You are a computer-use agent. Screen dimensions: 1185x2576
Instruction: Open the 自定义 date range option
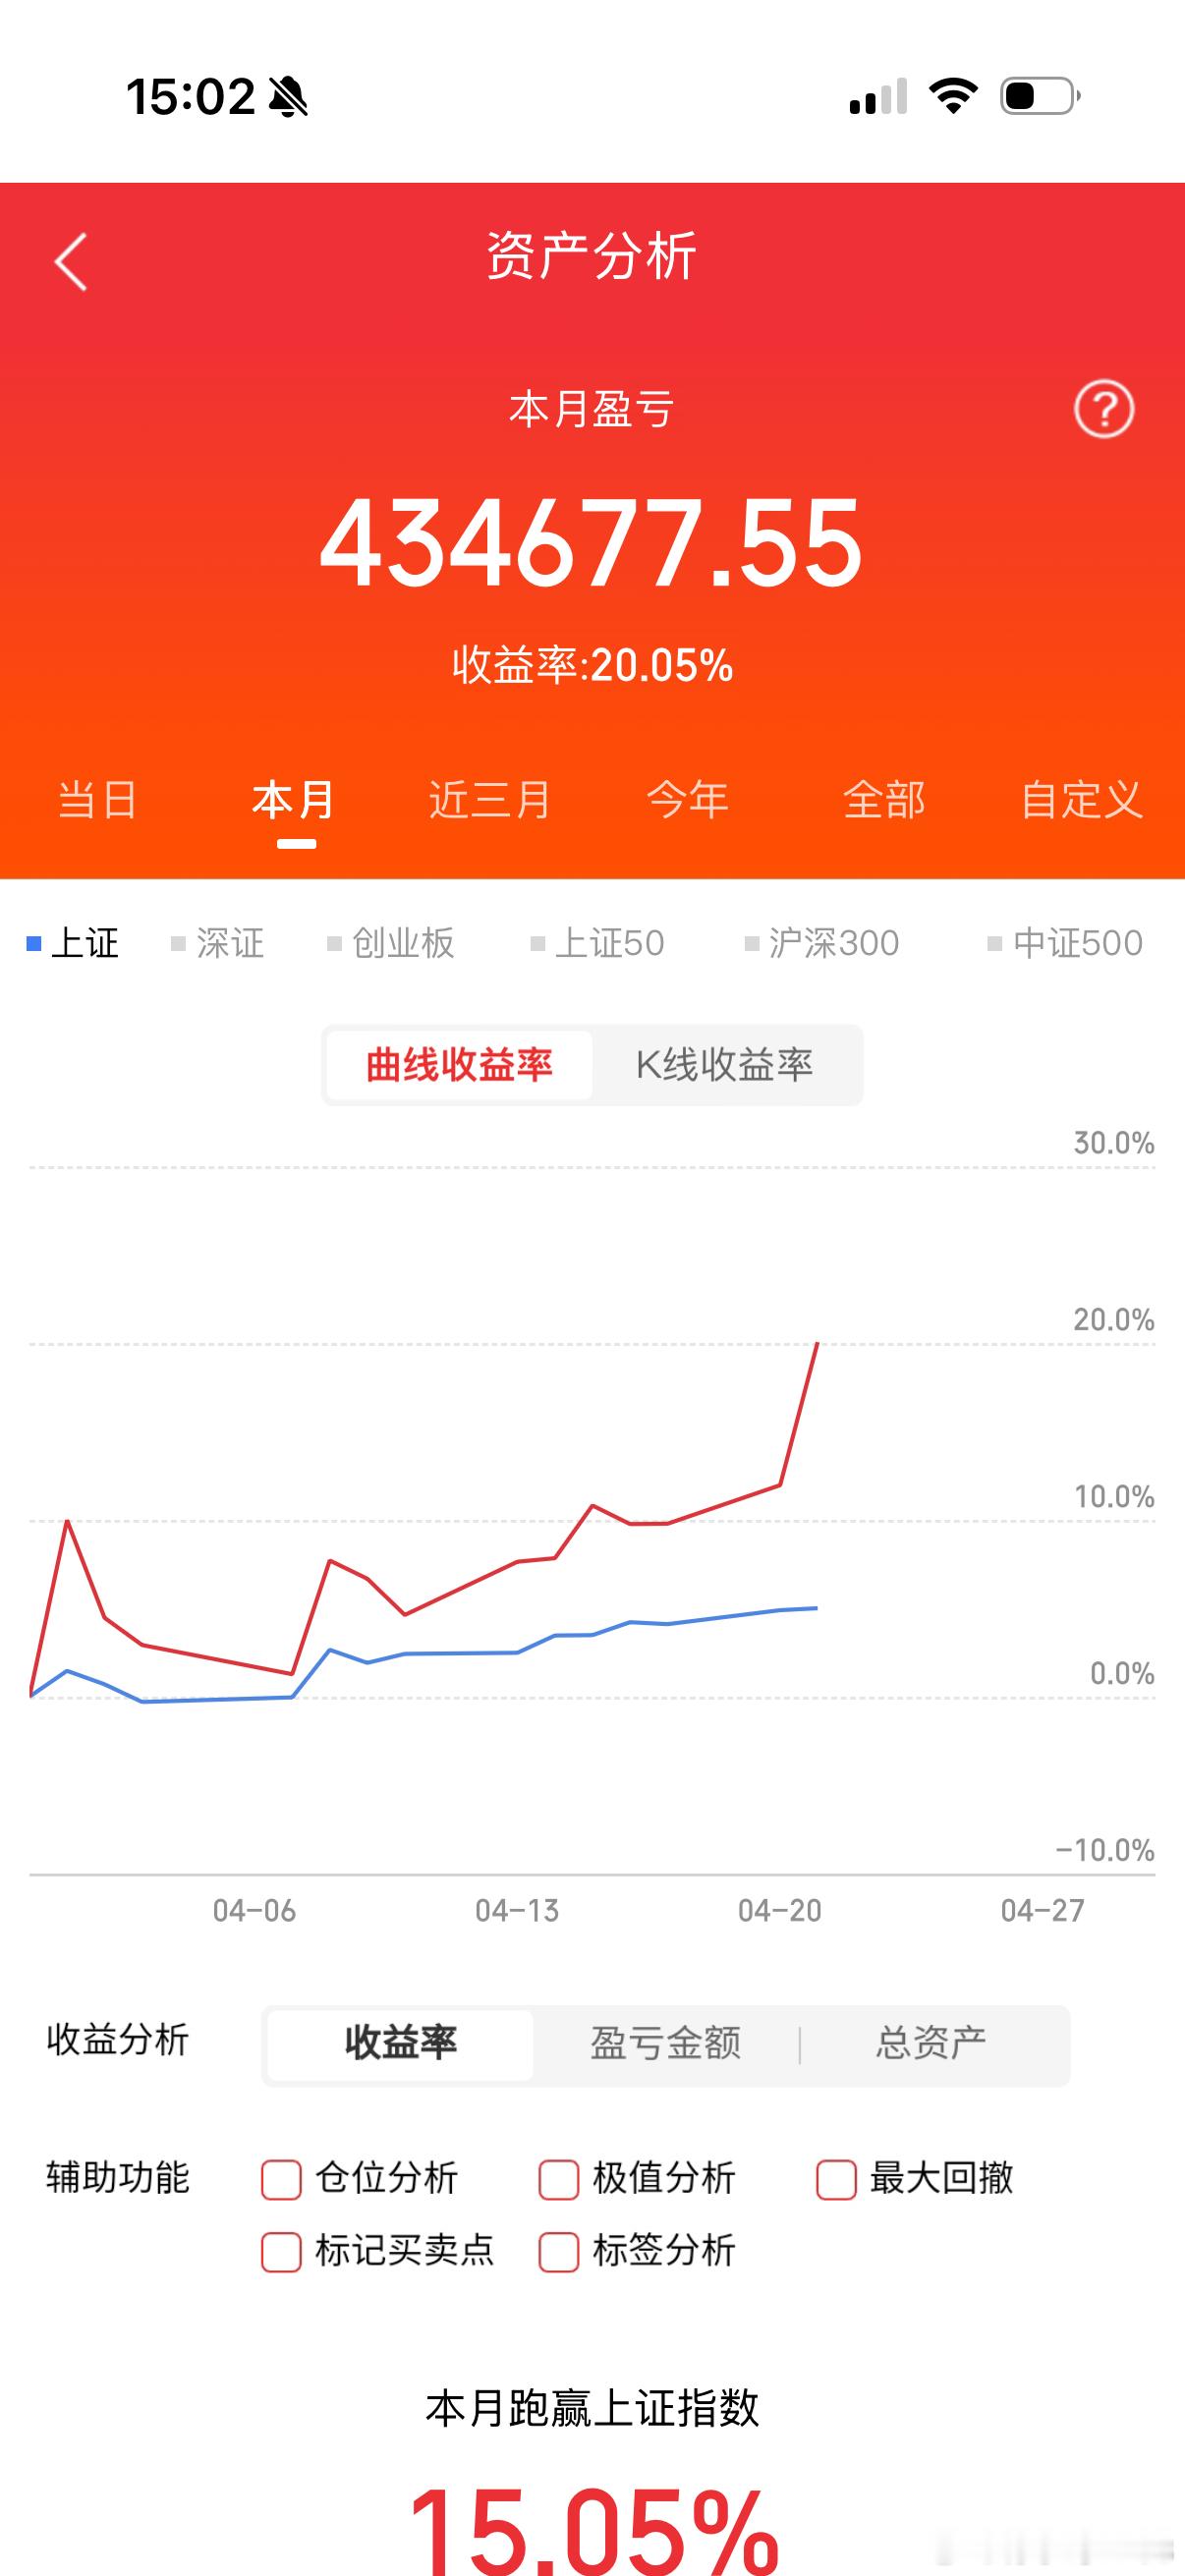click(x=1083, y=800)
